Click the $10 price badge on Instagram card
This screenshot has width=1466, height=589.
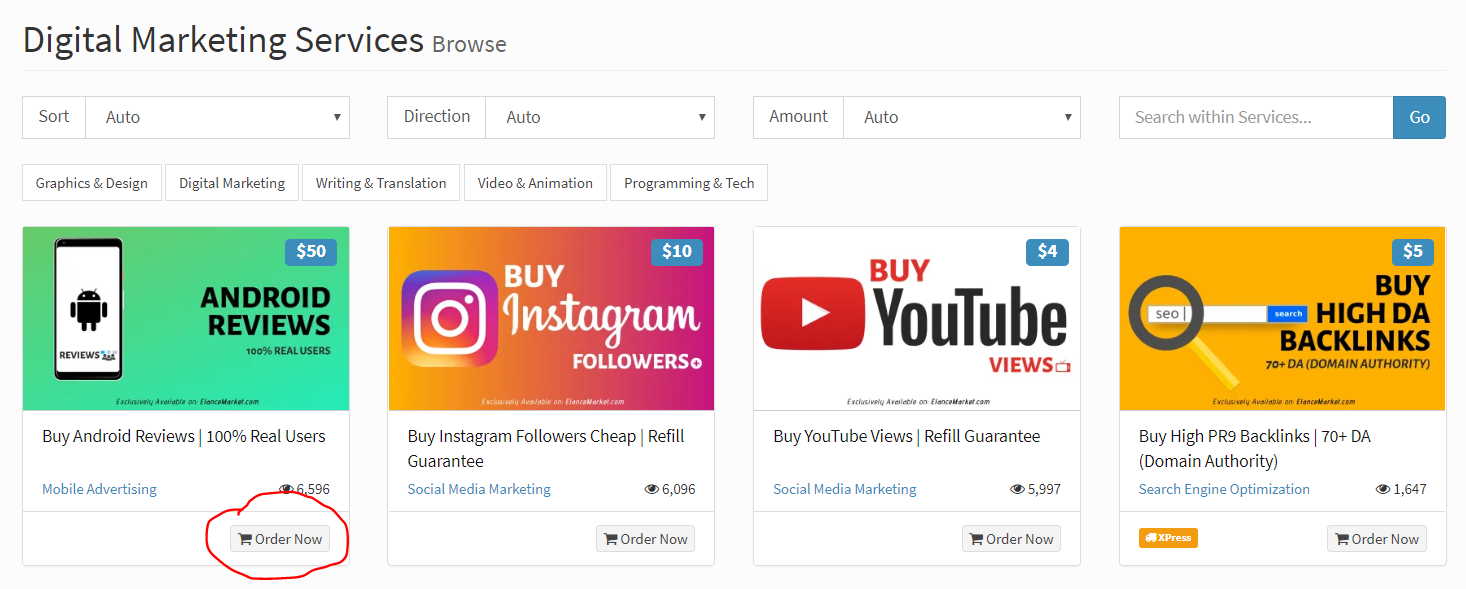(676, 252)
